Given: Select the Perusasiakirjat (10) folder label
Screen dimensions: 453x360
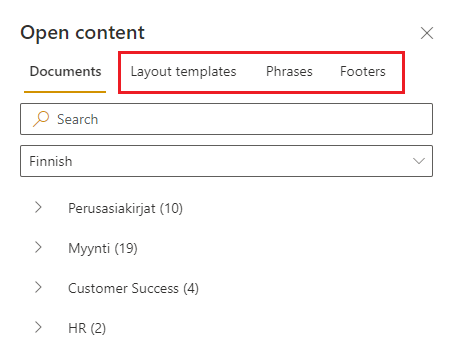Looking at the screenshot, I should 125,208.
